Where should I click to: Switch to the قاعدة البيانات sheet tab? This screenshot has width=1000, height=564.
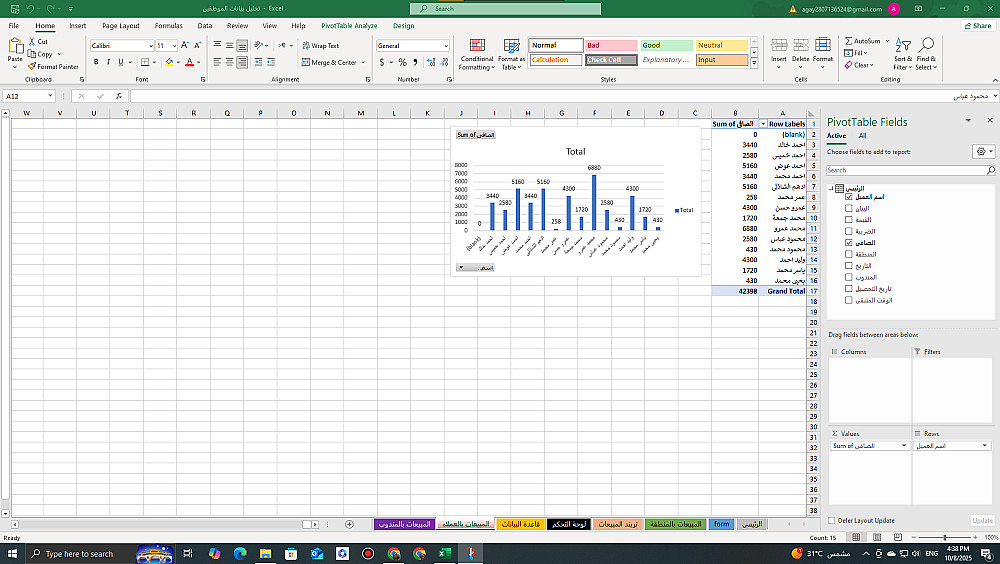[x=520, y=524]
